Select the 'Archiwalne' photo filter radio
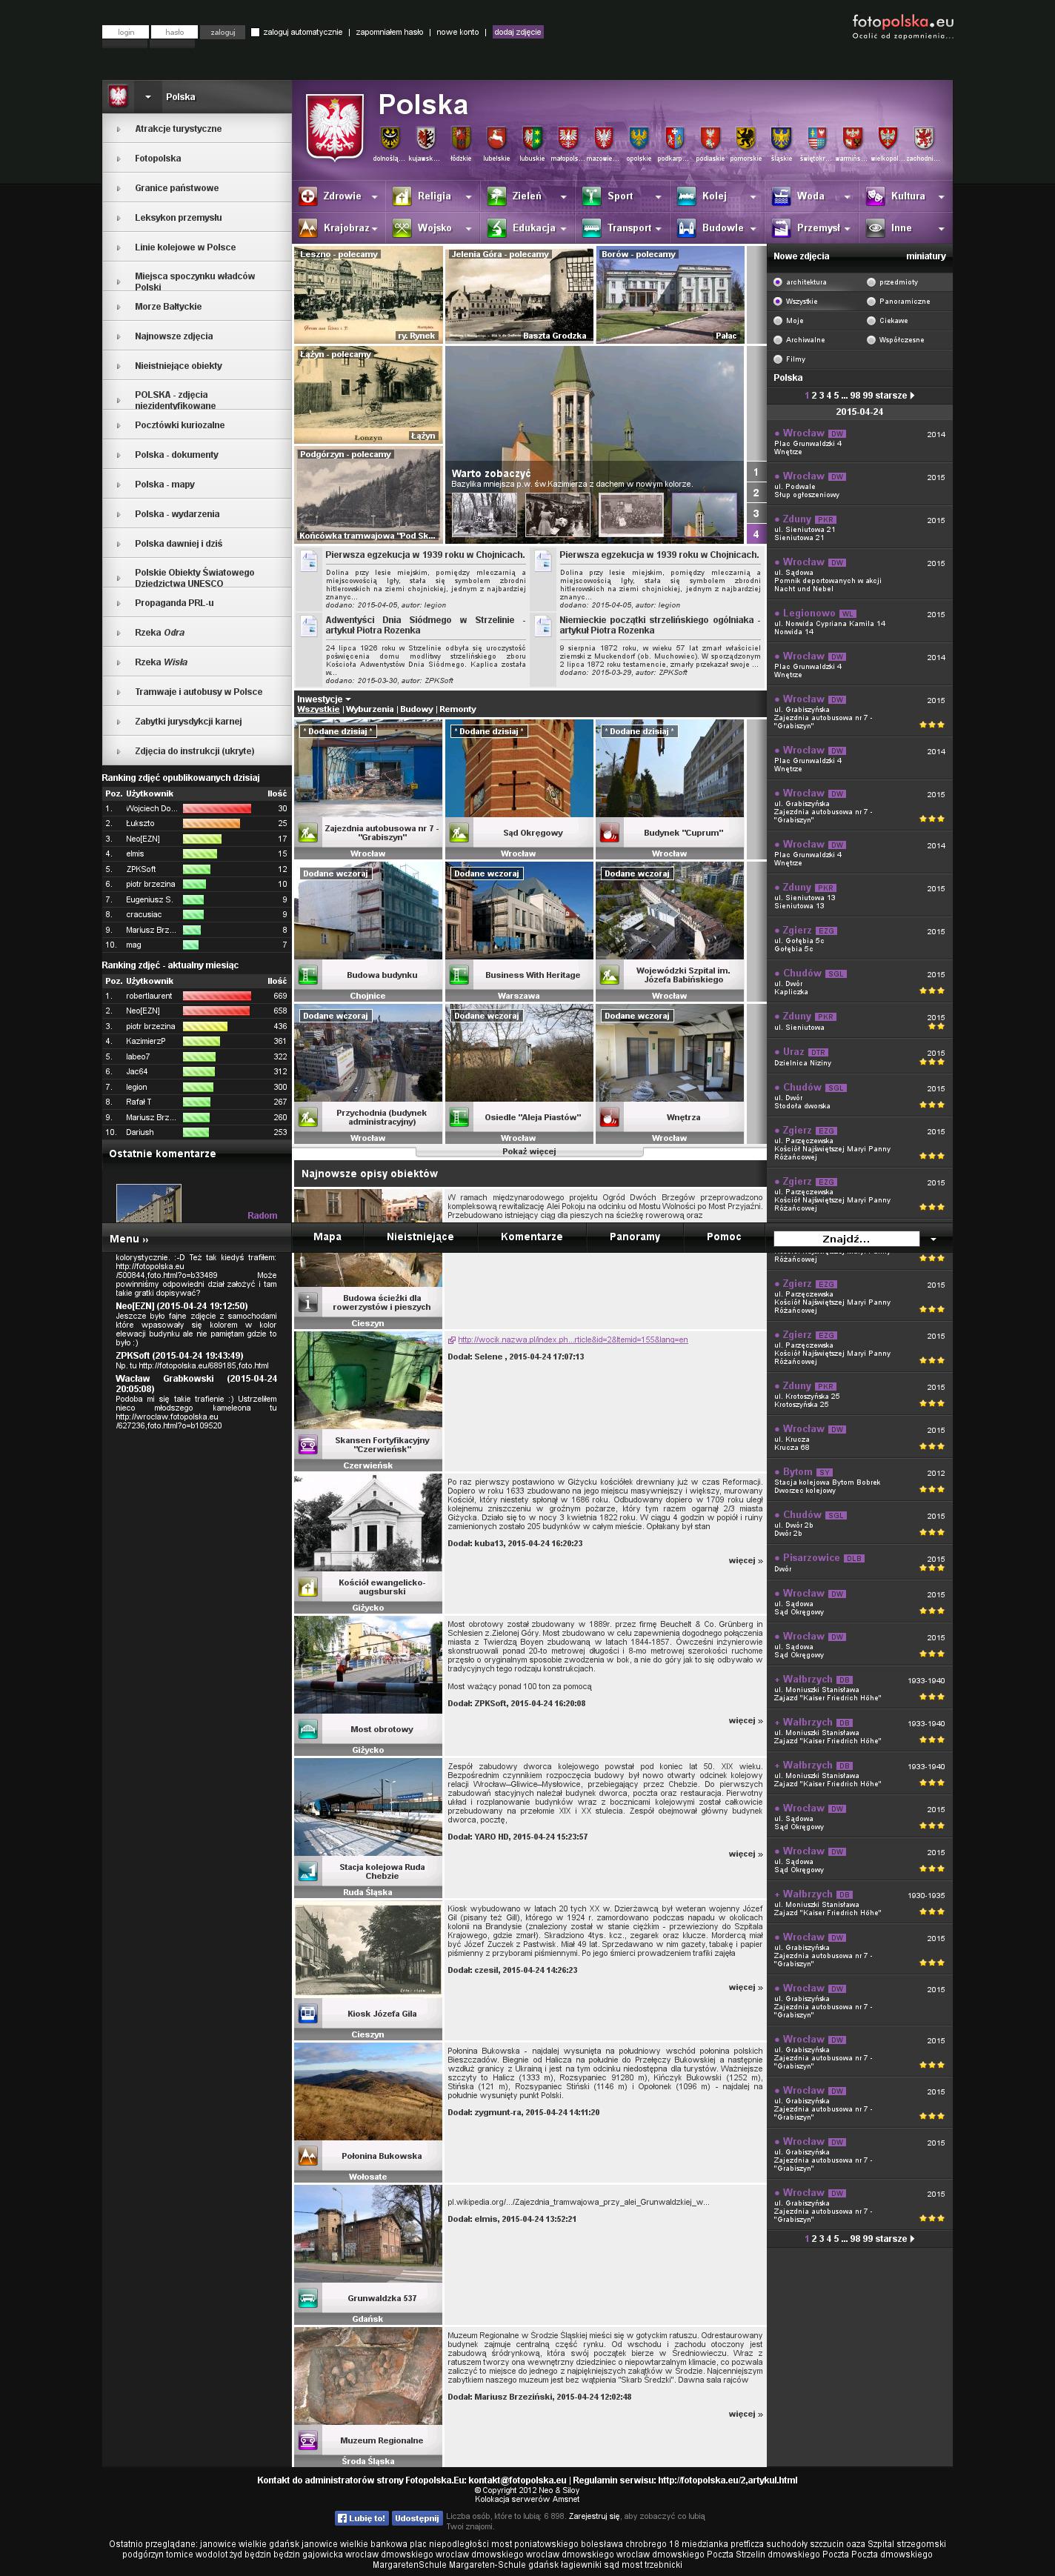 click(778, 340)
